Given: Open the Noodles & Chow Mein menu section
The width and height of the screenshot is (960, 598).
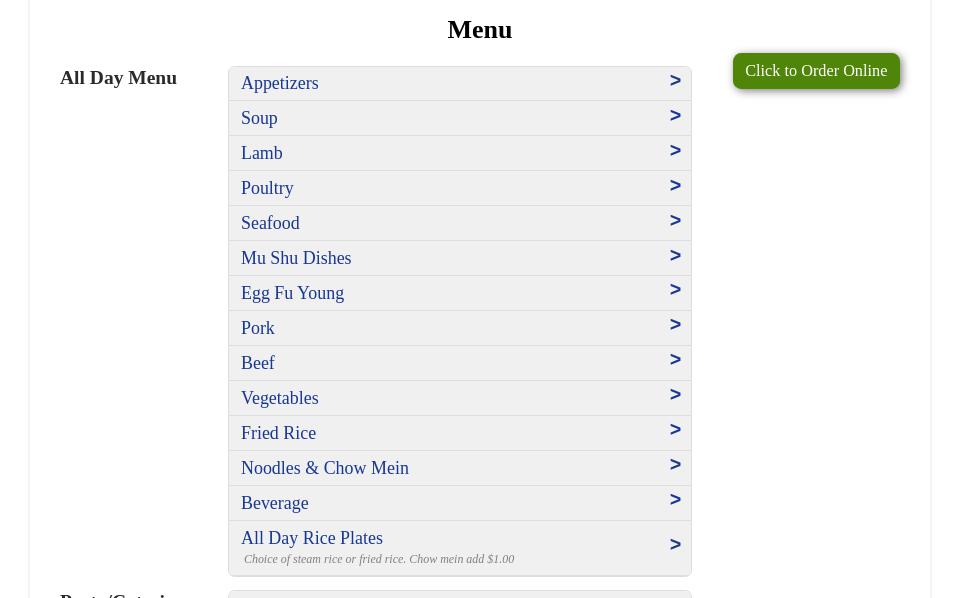Looking at the screenshot, I should point(460,468).
